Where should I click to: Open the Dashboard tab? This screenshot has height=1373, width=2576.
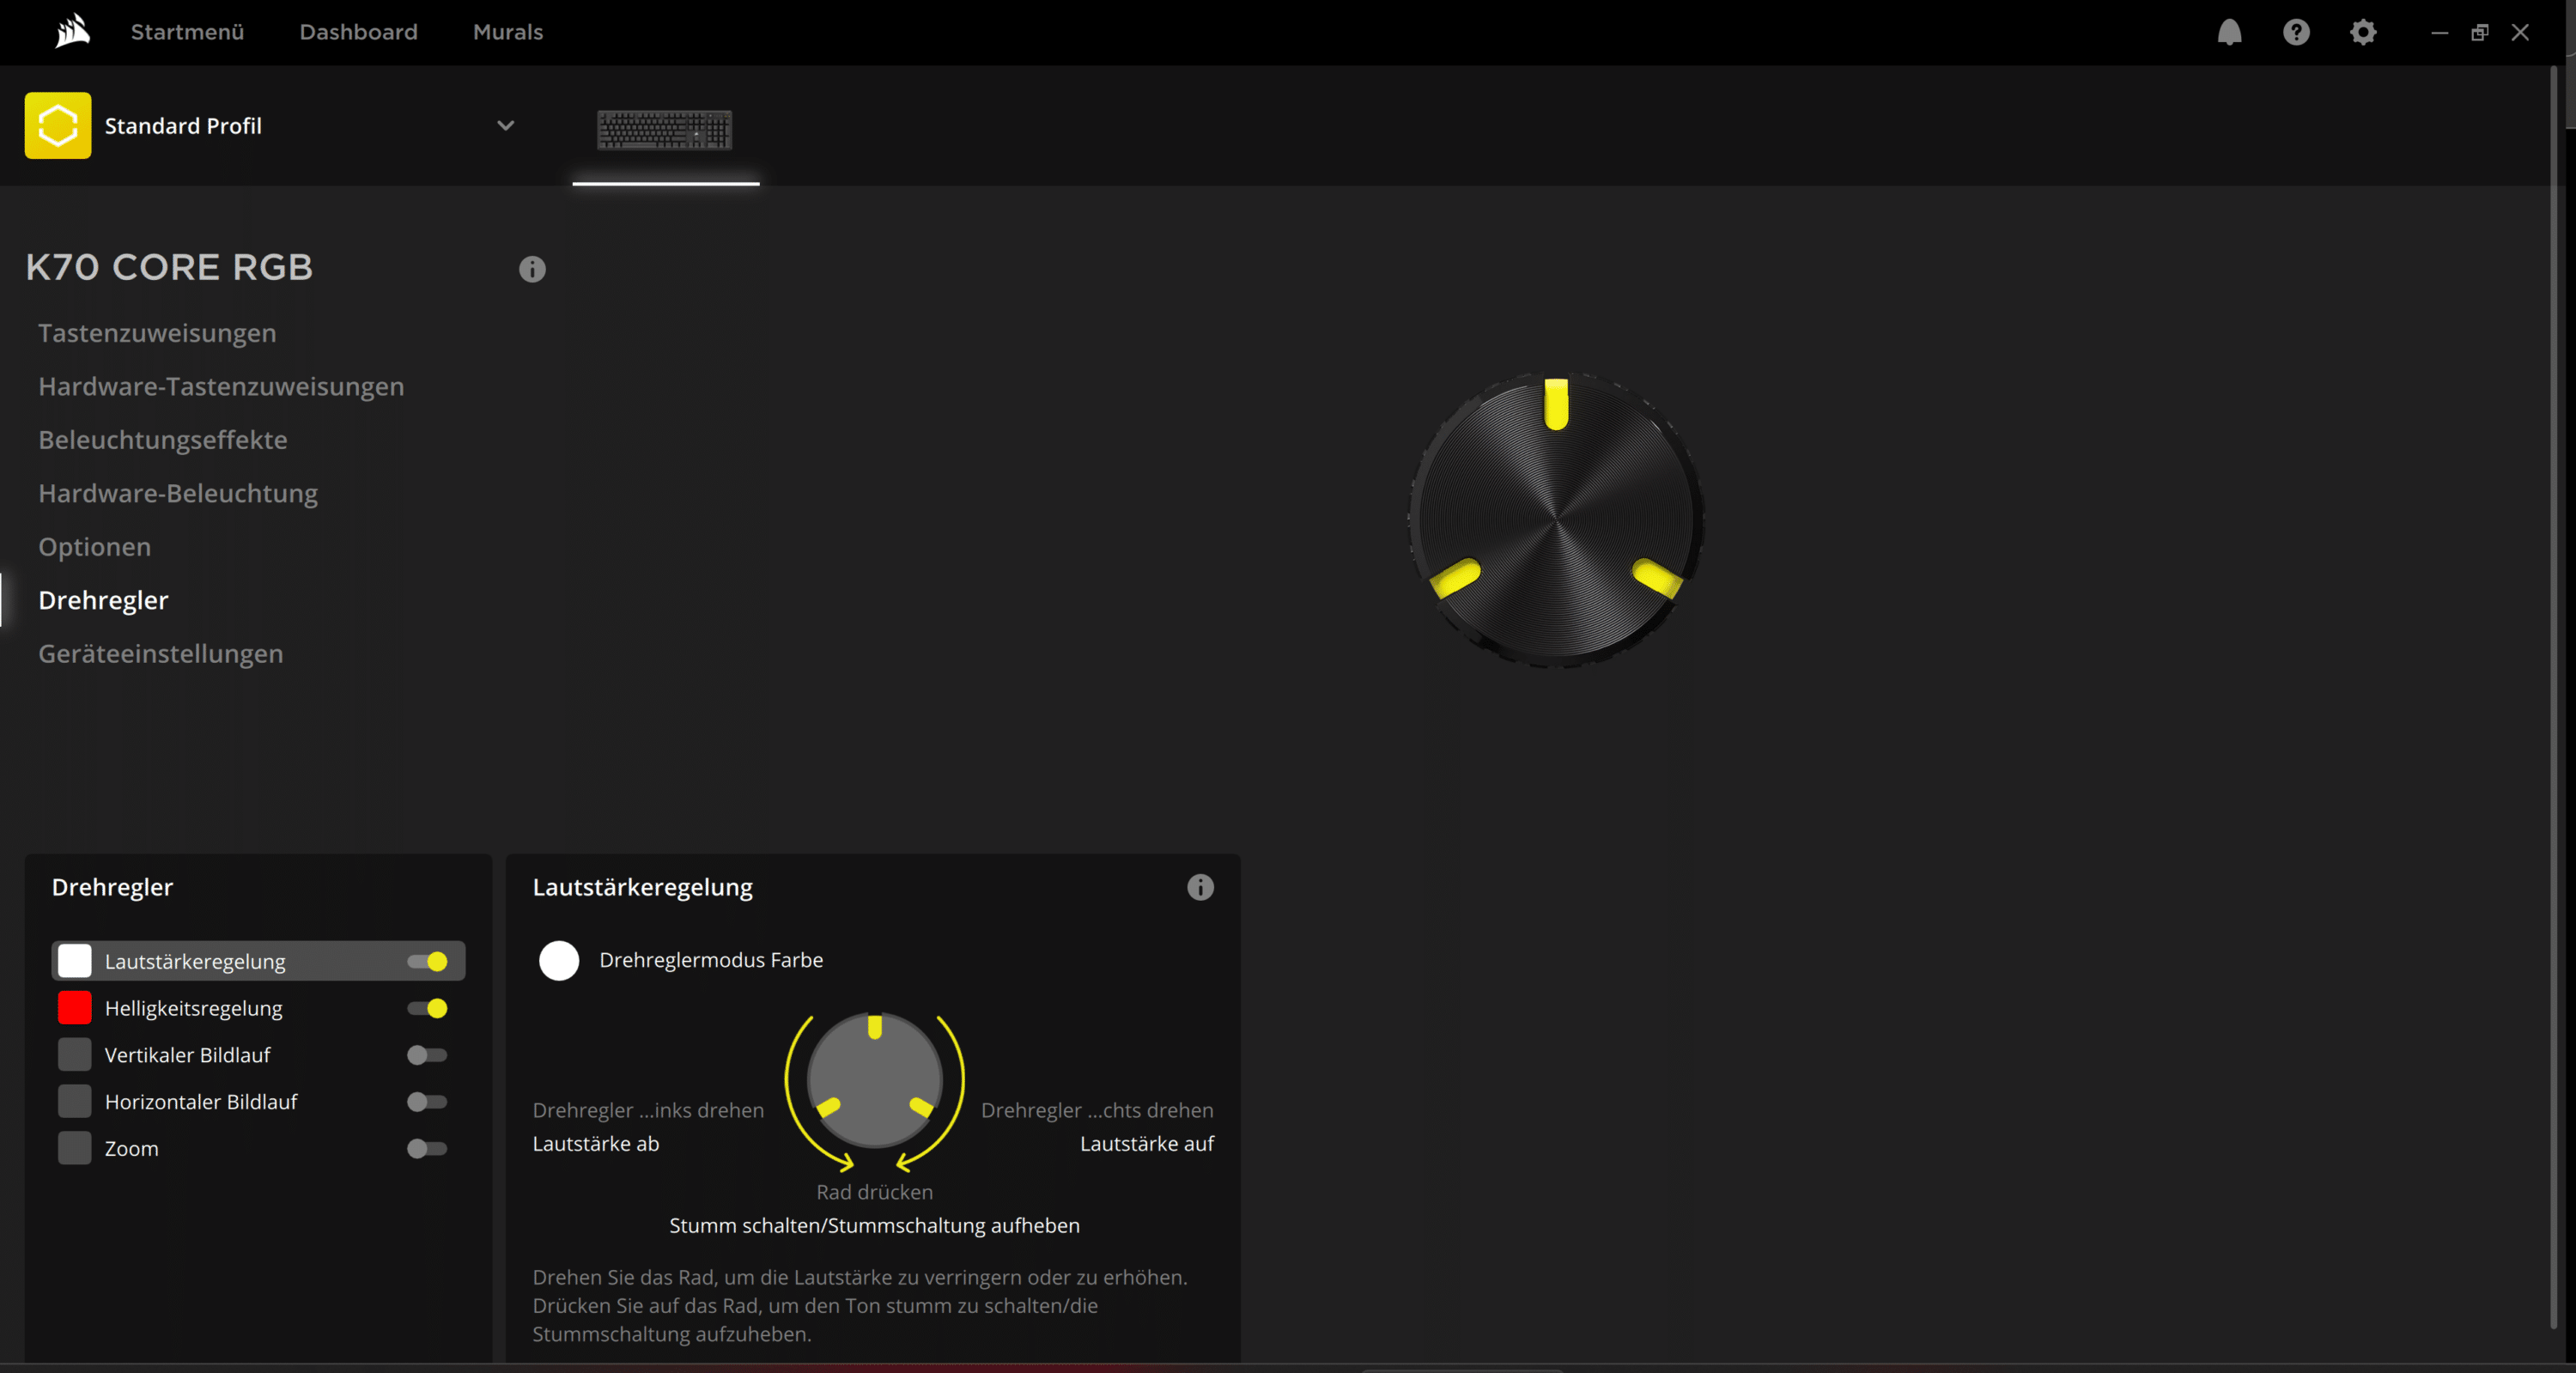(x=358, y=32)
